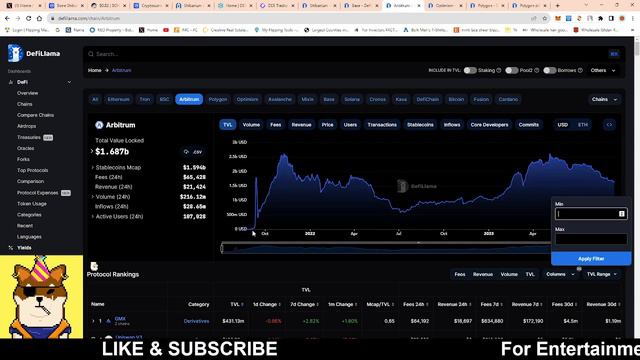
Task: Toggle Pool2 in TVL
Action: [511, 70]
